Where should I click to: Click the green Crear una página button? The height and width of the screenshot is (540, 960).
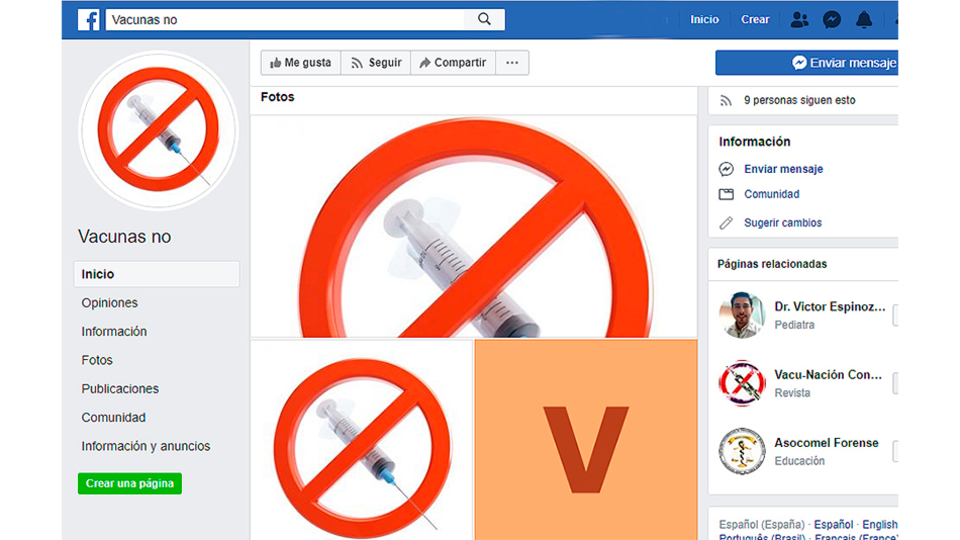[130, 483]
